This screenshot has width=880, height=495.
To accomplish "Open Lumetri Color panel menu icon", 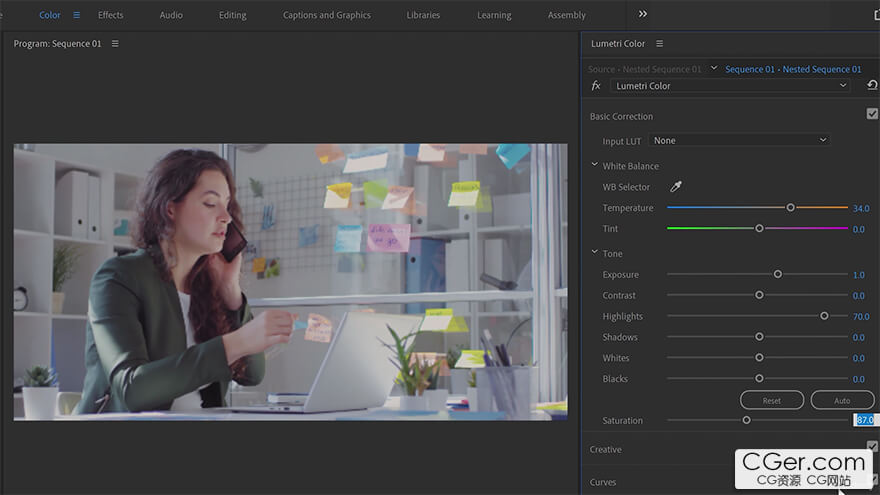I will (x=659, y=44).
